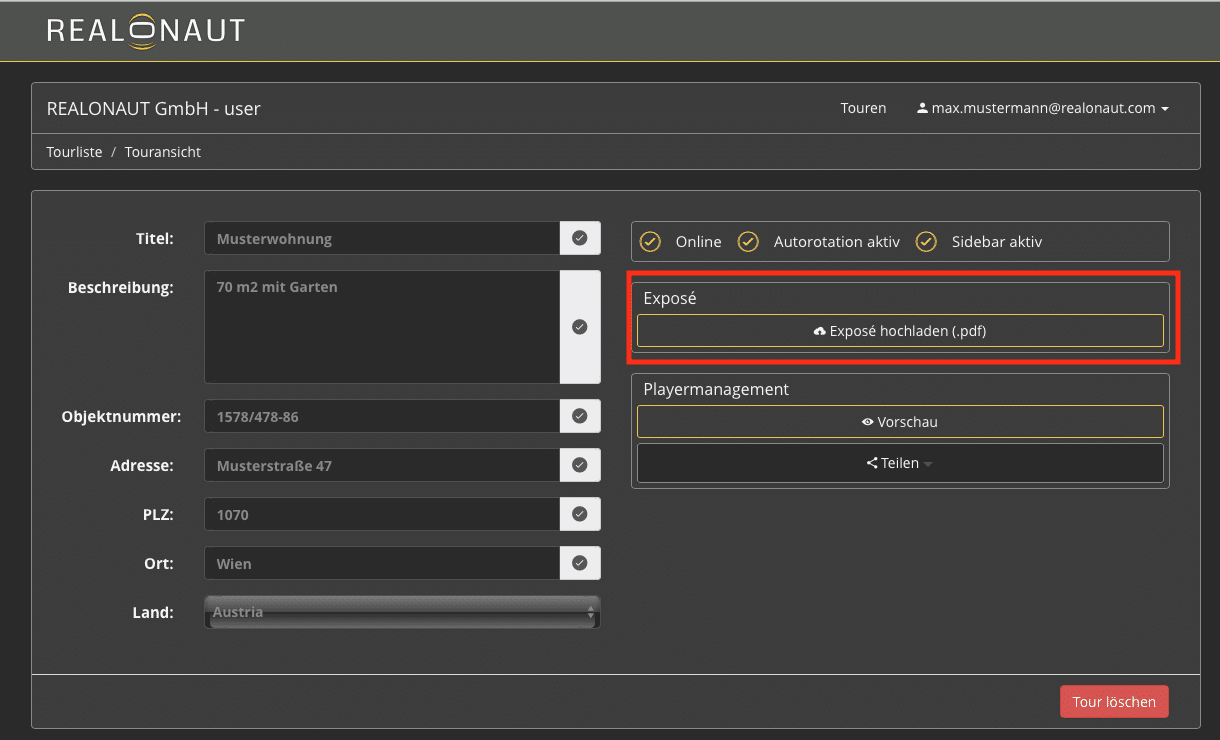
Task: Expand the Teilen share dropdown
Action: pyautogui.click(x=900, y=463)
